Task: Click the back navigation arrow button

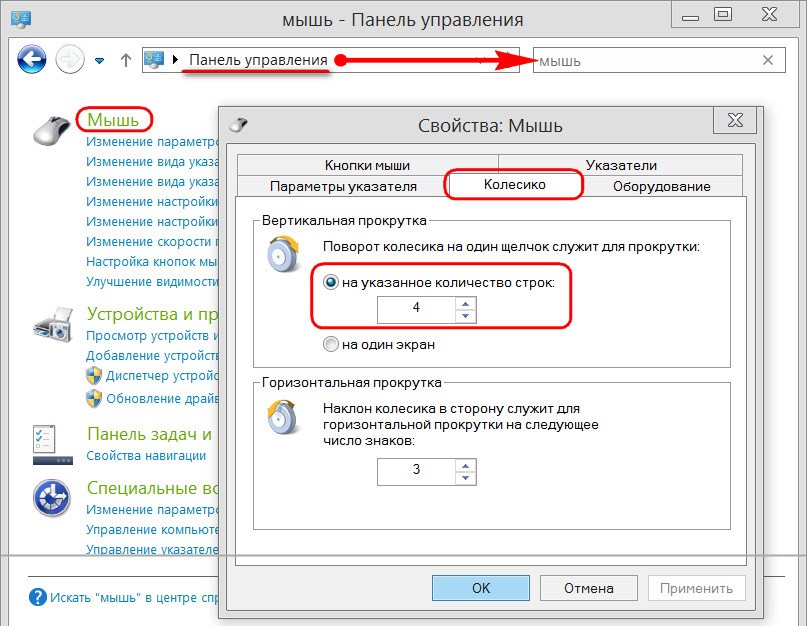Action: click(32, 60)
